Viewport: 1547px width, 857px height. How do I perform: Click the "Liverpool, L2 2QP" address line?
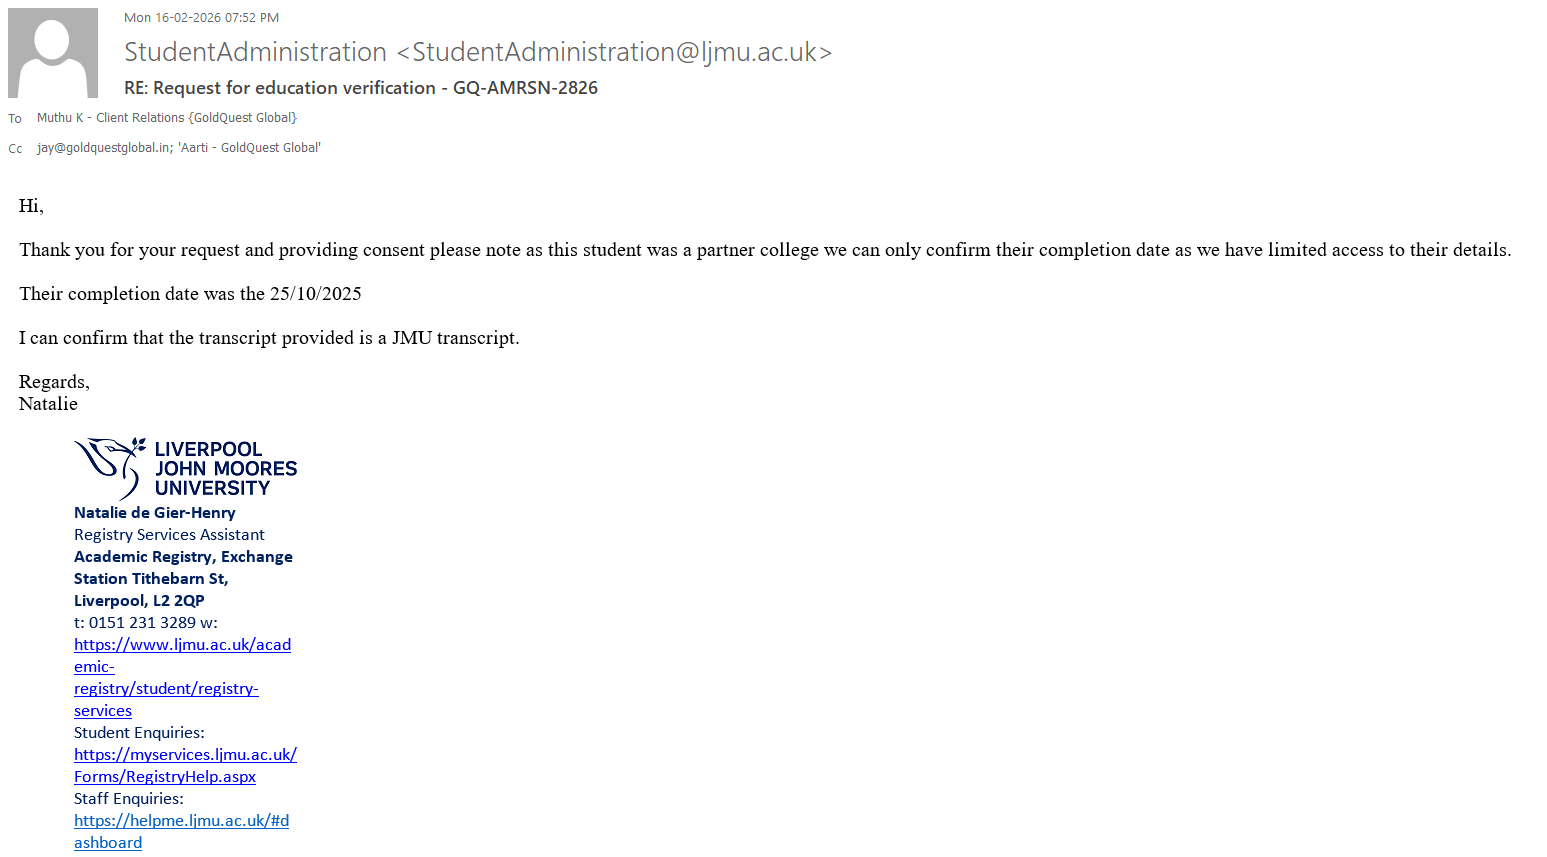click(x=139, y=601)
